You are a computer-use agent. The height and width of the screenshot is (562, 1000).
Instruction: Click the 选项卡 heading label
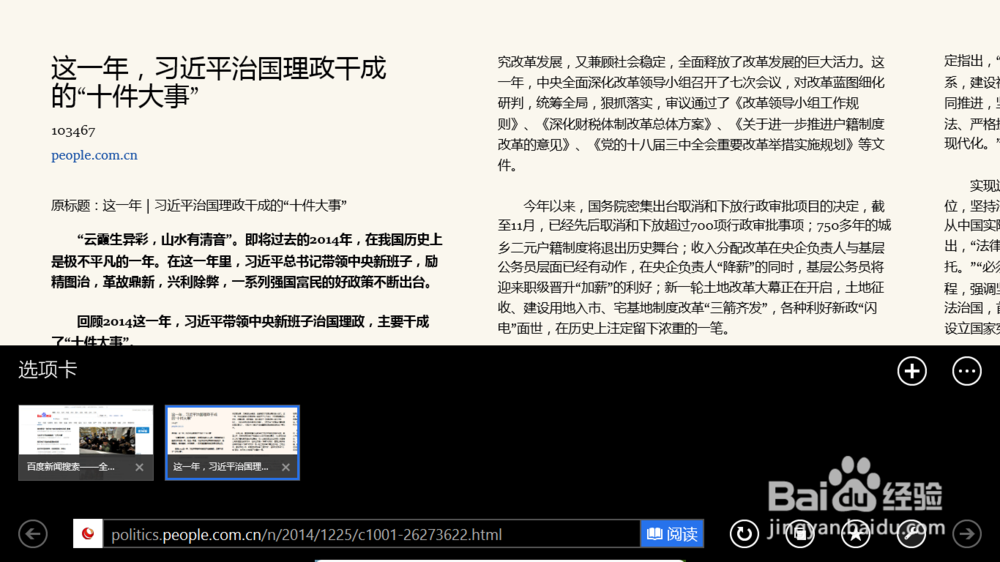pos(48,369)
